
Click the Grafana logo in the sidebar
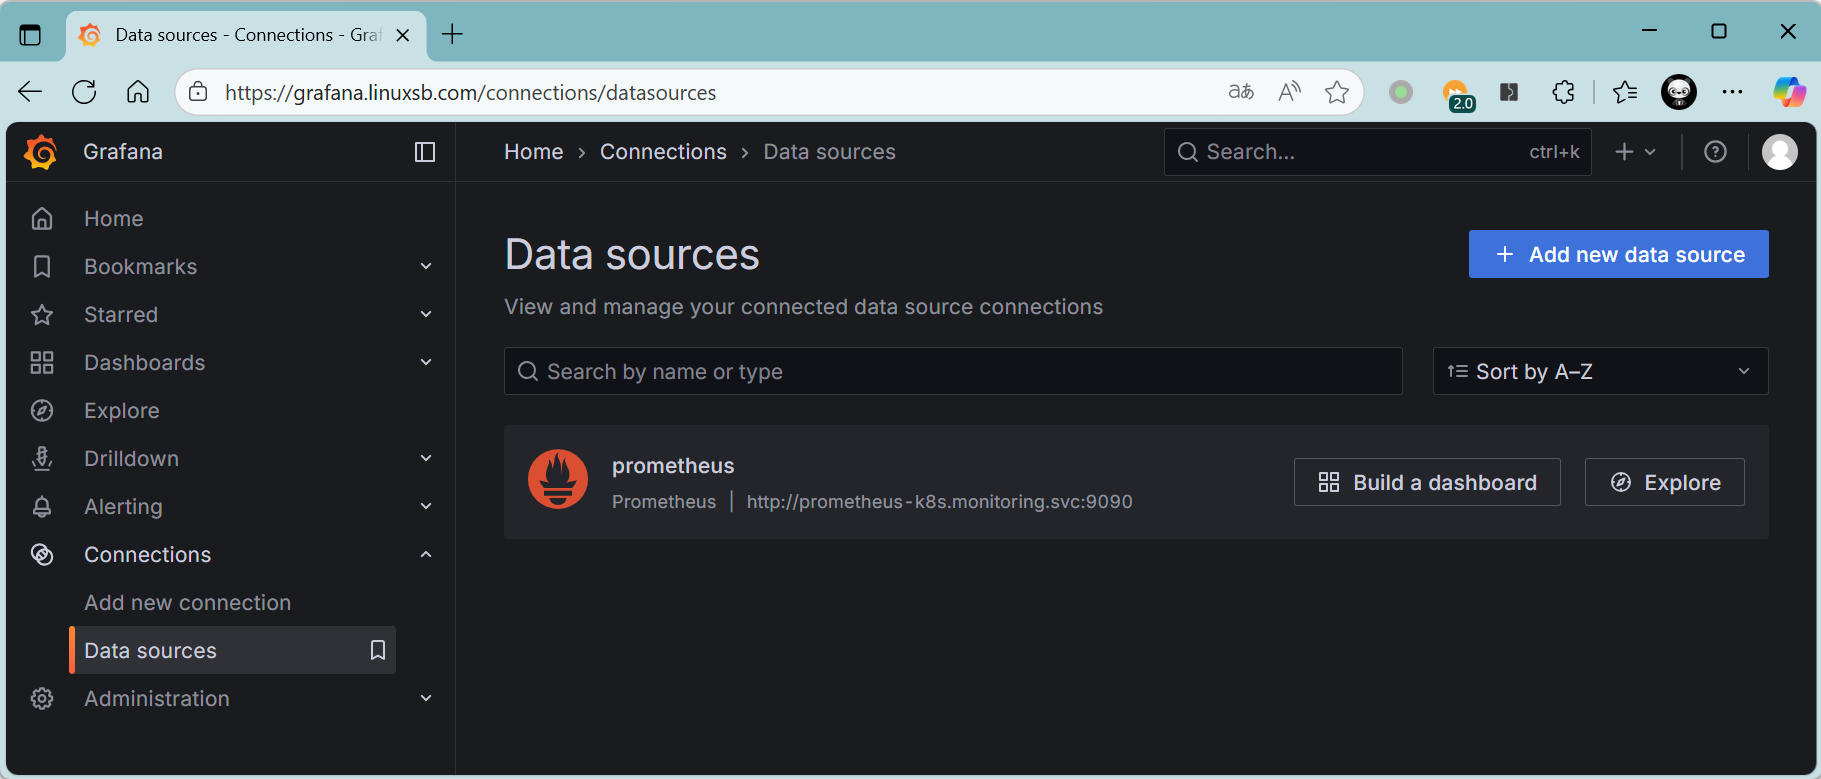(x=41, y=152)
